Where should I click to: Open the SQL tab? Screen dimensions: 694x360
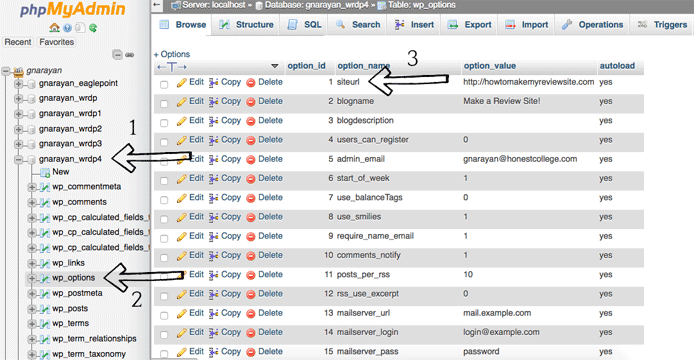305,25
